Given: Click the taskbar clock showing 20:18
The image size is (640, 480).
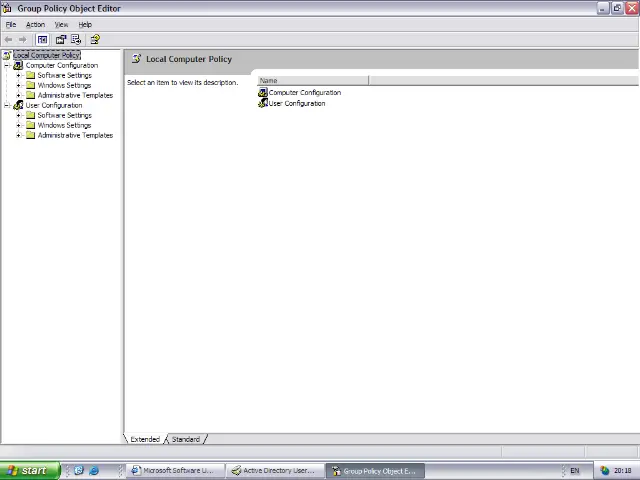Looking at the screenshot, I should (x=622, y=471).
